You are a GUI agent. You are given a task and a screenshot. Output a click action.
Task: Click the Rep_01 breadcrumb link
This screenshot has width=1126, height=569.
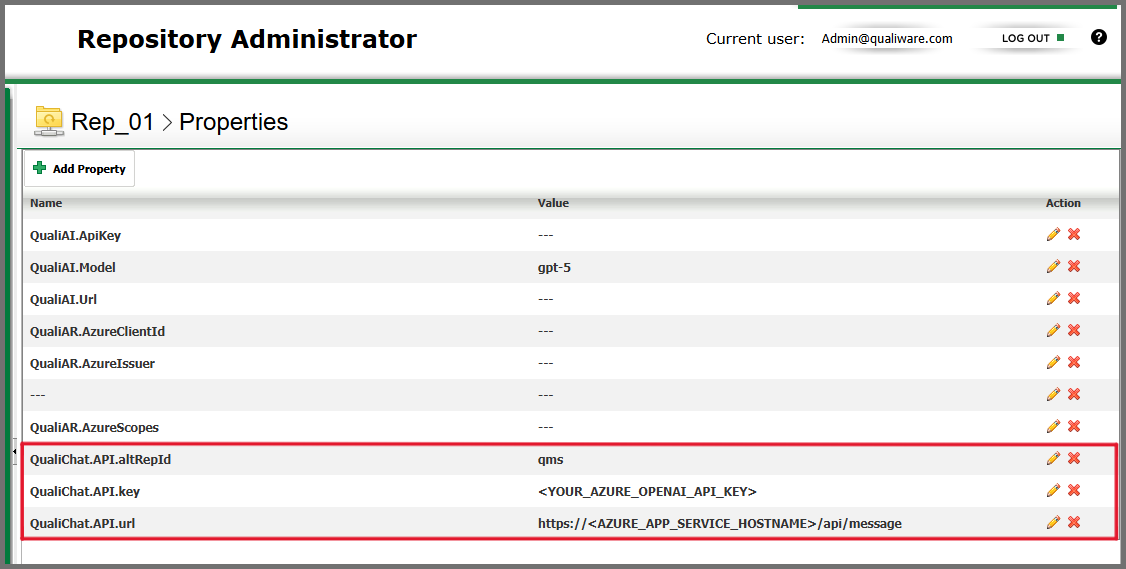(x=112, y=122)
